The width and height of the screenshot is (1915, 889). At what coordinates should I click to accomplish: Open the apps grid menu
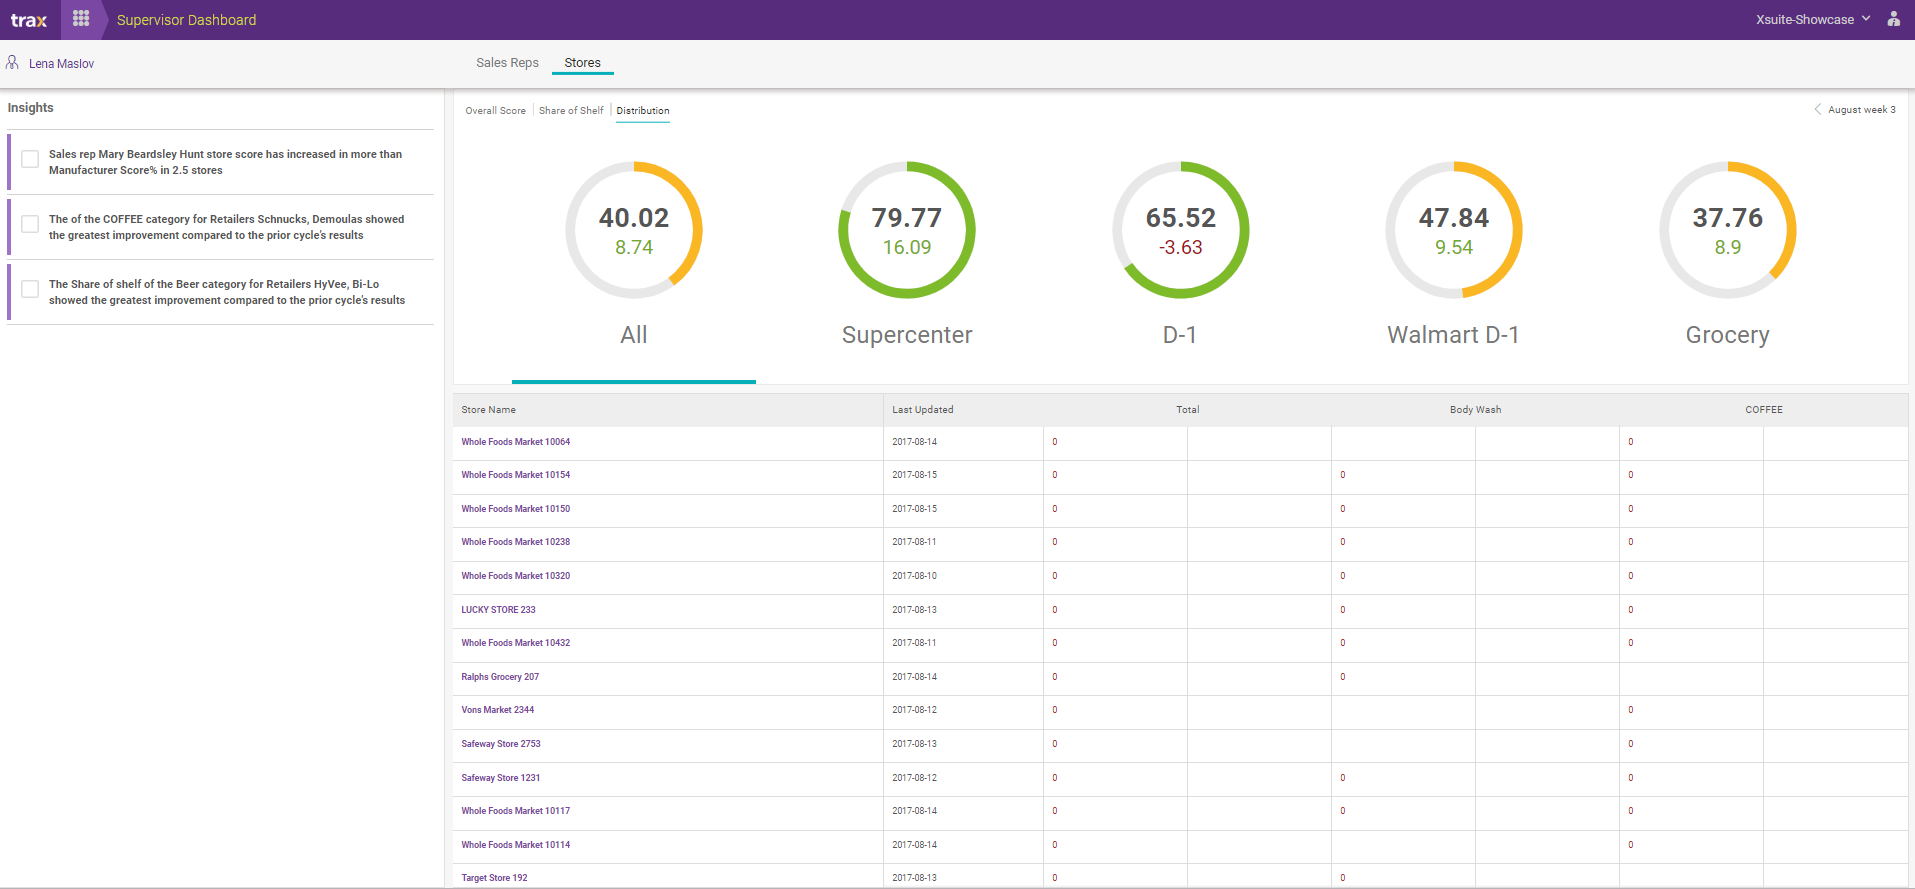81,19
